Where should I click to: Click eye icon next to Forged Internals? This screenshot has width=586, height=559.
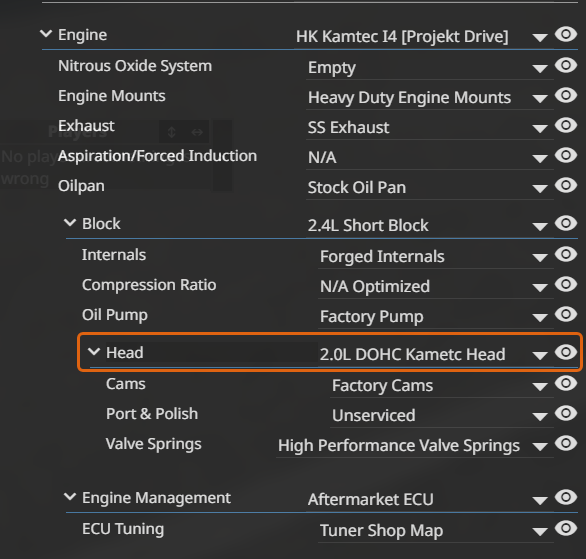[x=566, y=254]
